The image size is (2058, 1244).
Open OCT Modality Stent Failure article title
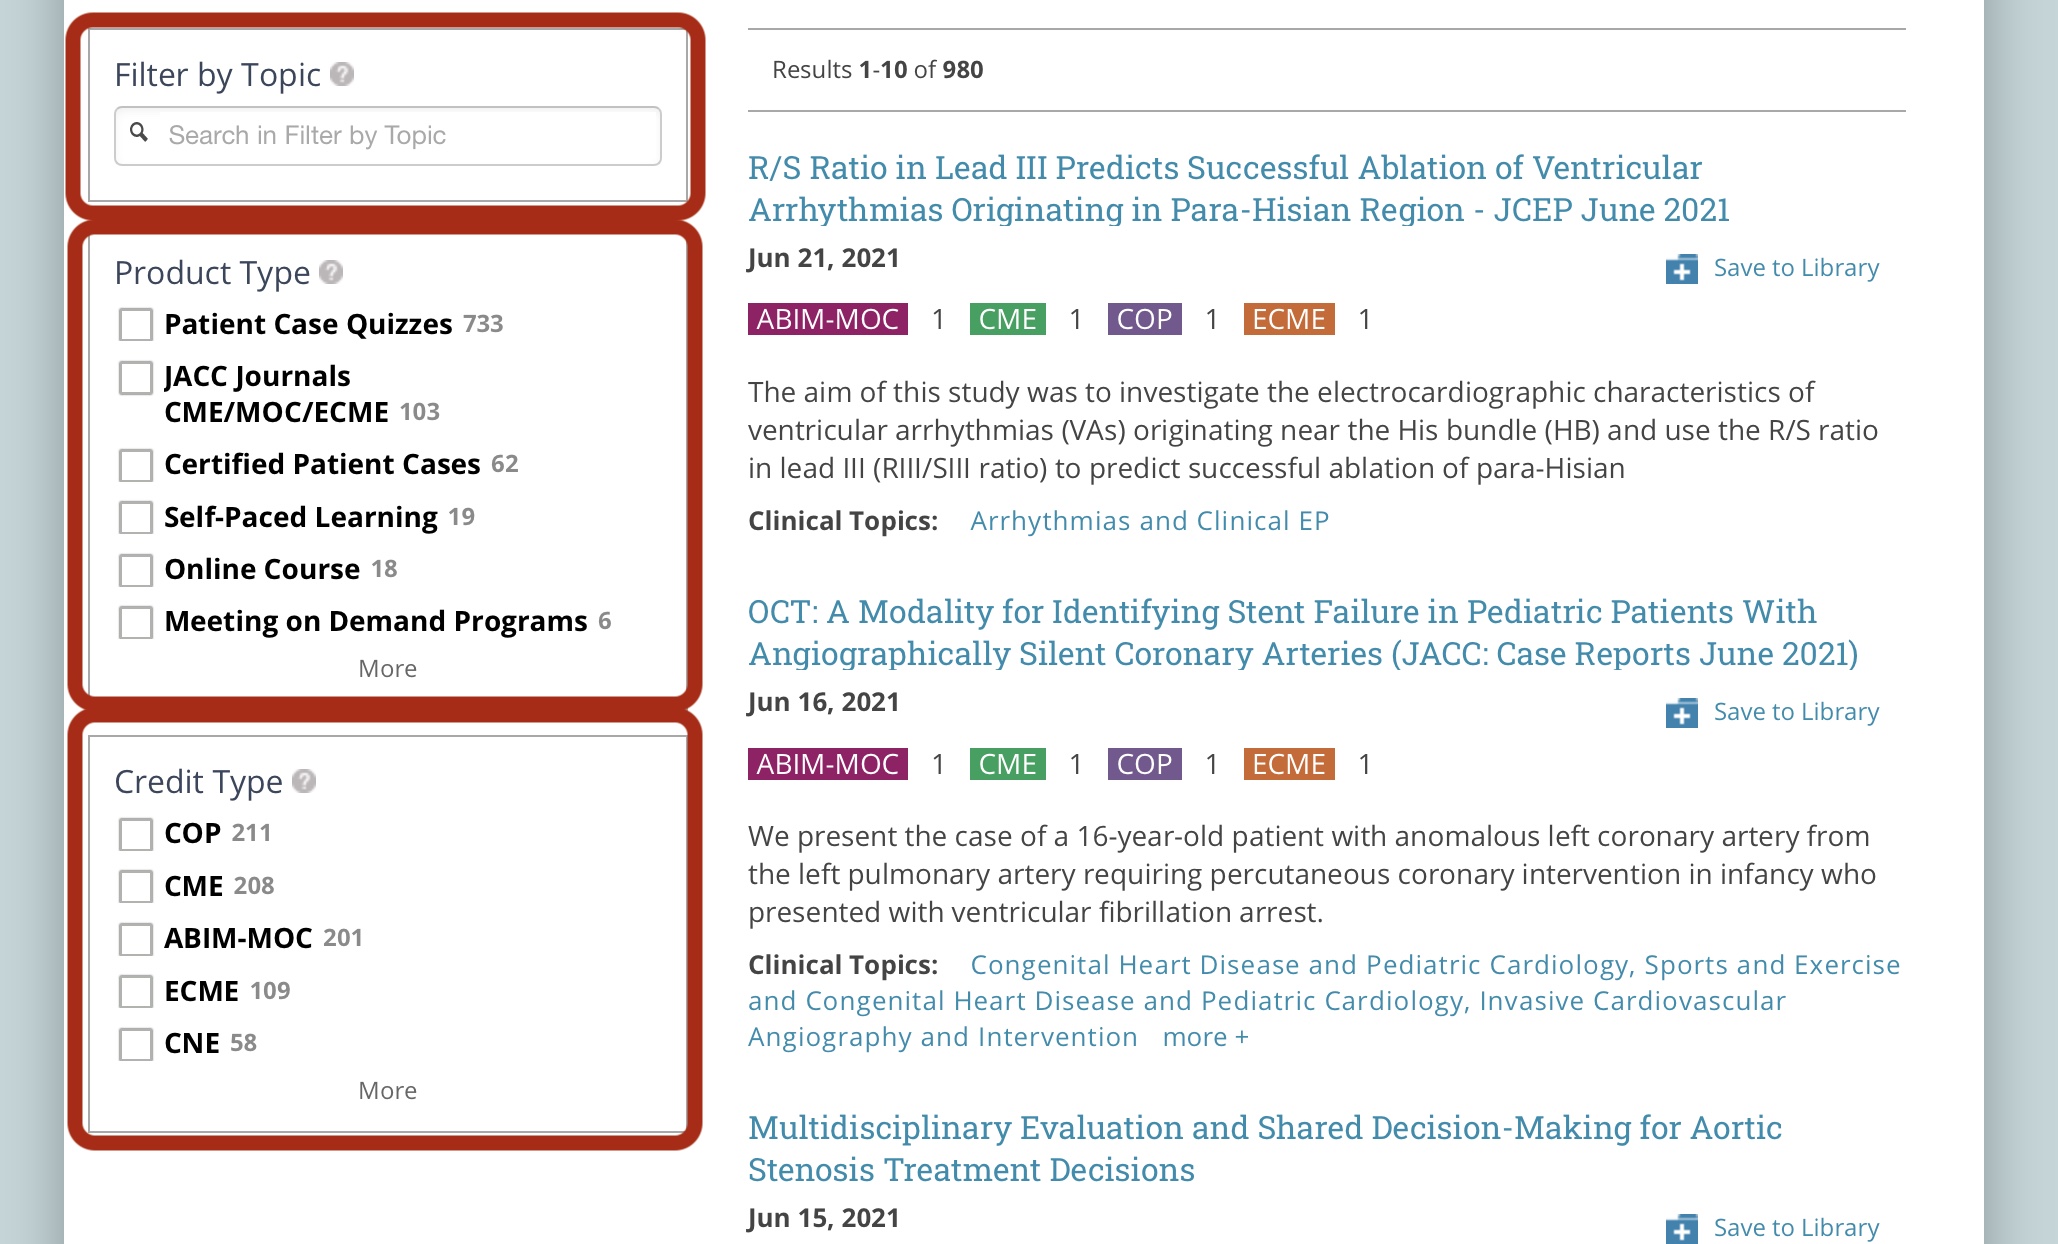(1302, 632)
